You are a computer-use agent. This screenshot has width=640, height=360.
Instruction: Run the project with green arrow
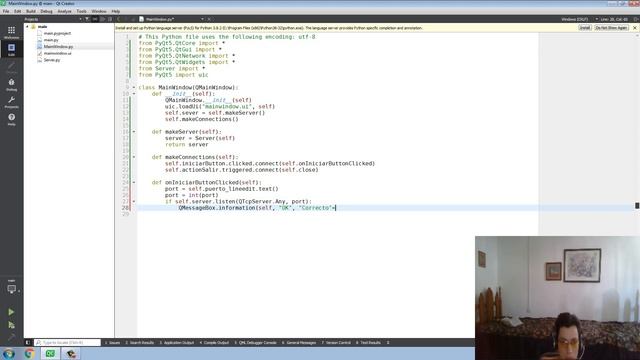11,312
